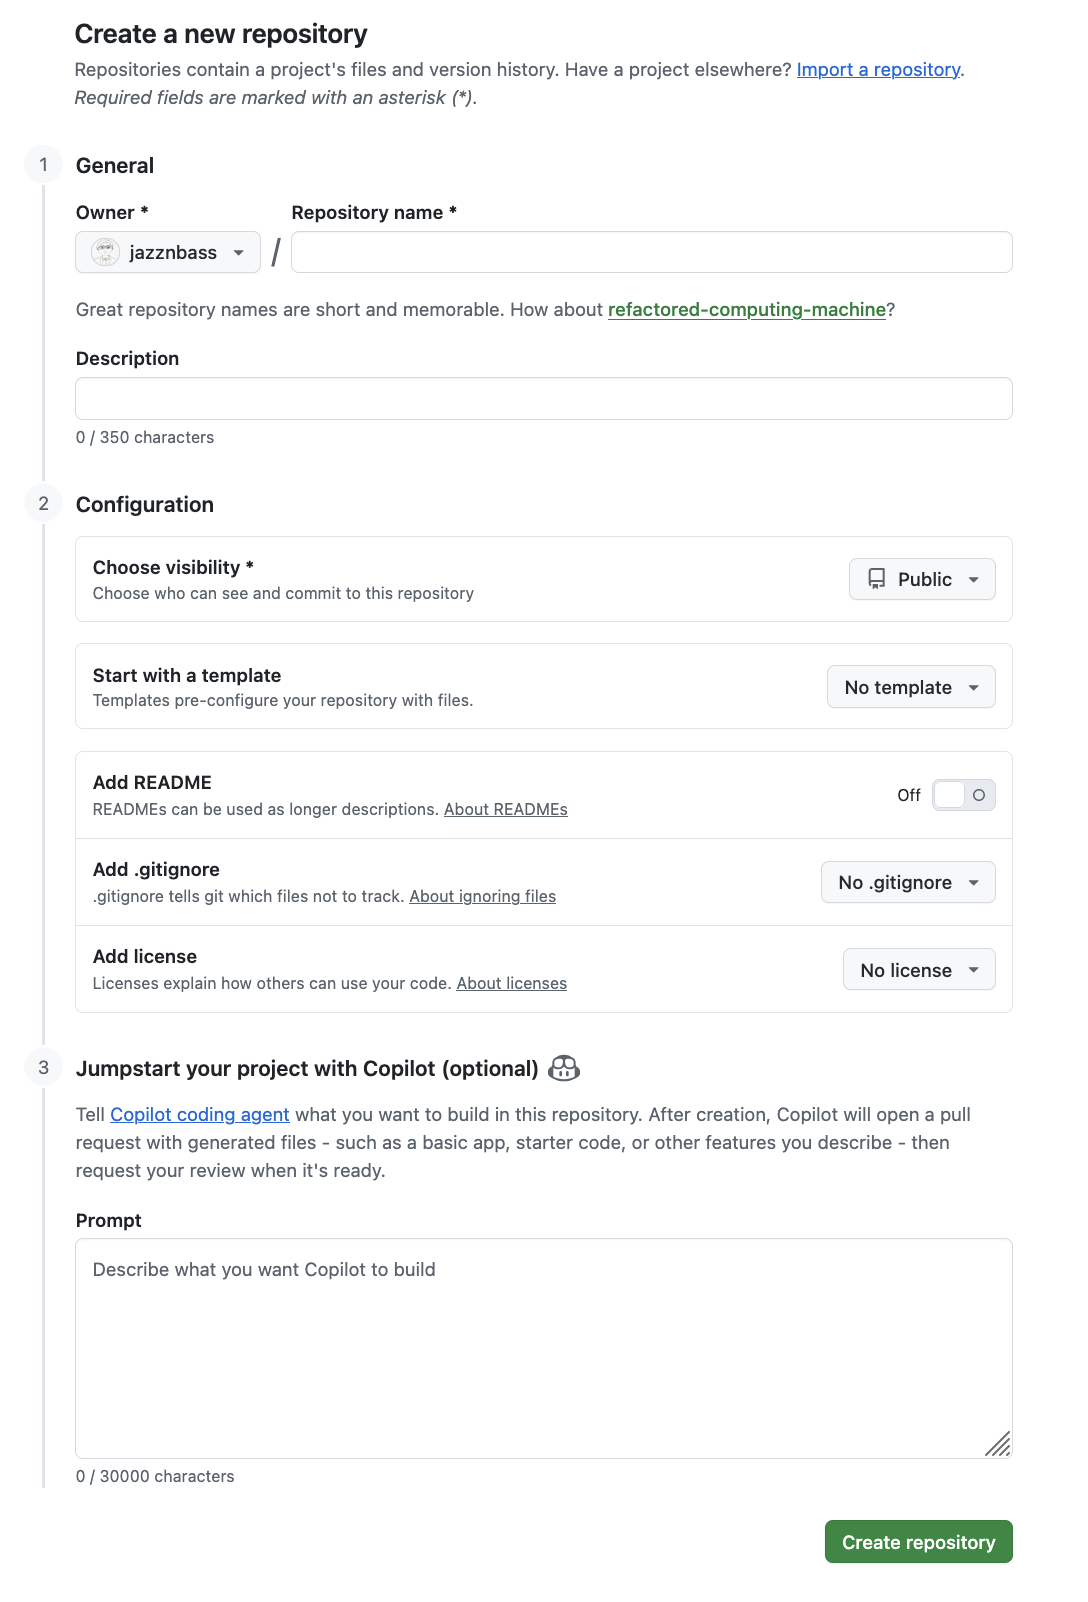Image resolution: width=1088 pixels, height=1602 pixels.
Task: Open the About ignoring files link
Action: [482, 897]
